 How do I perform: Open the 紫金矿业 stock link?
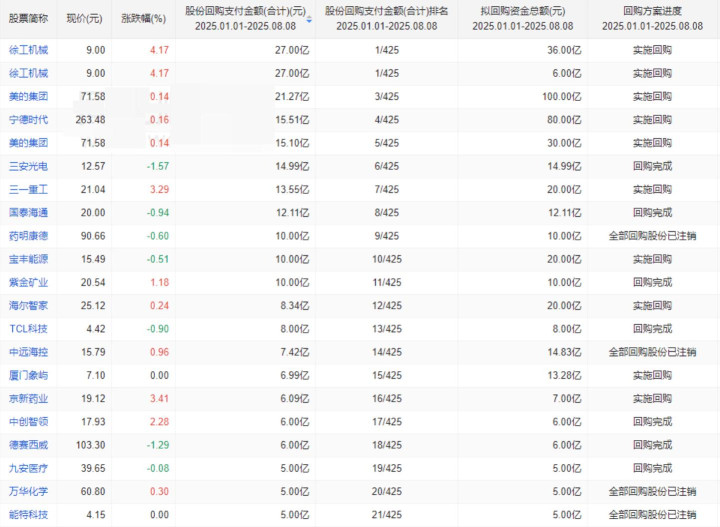pyautogui.click(x=28, y=282)
